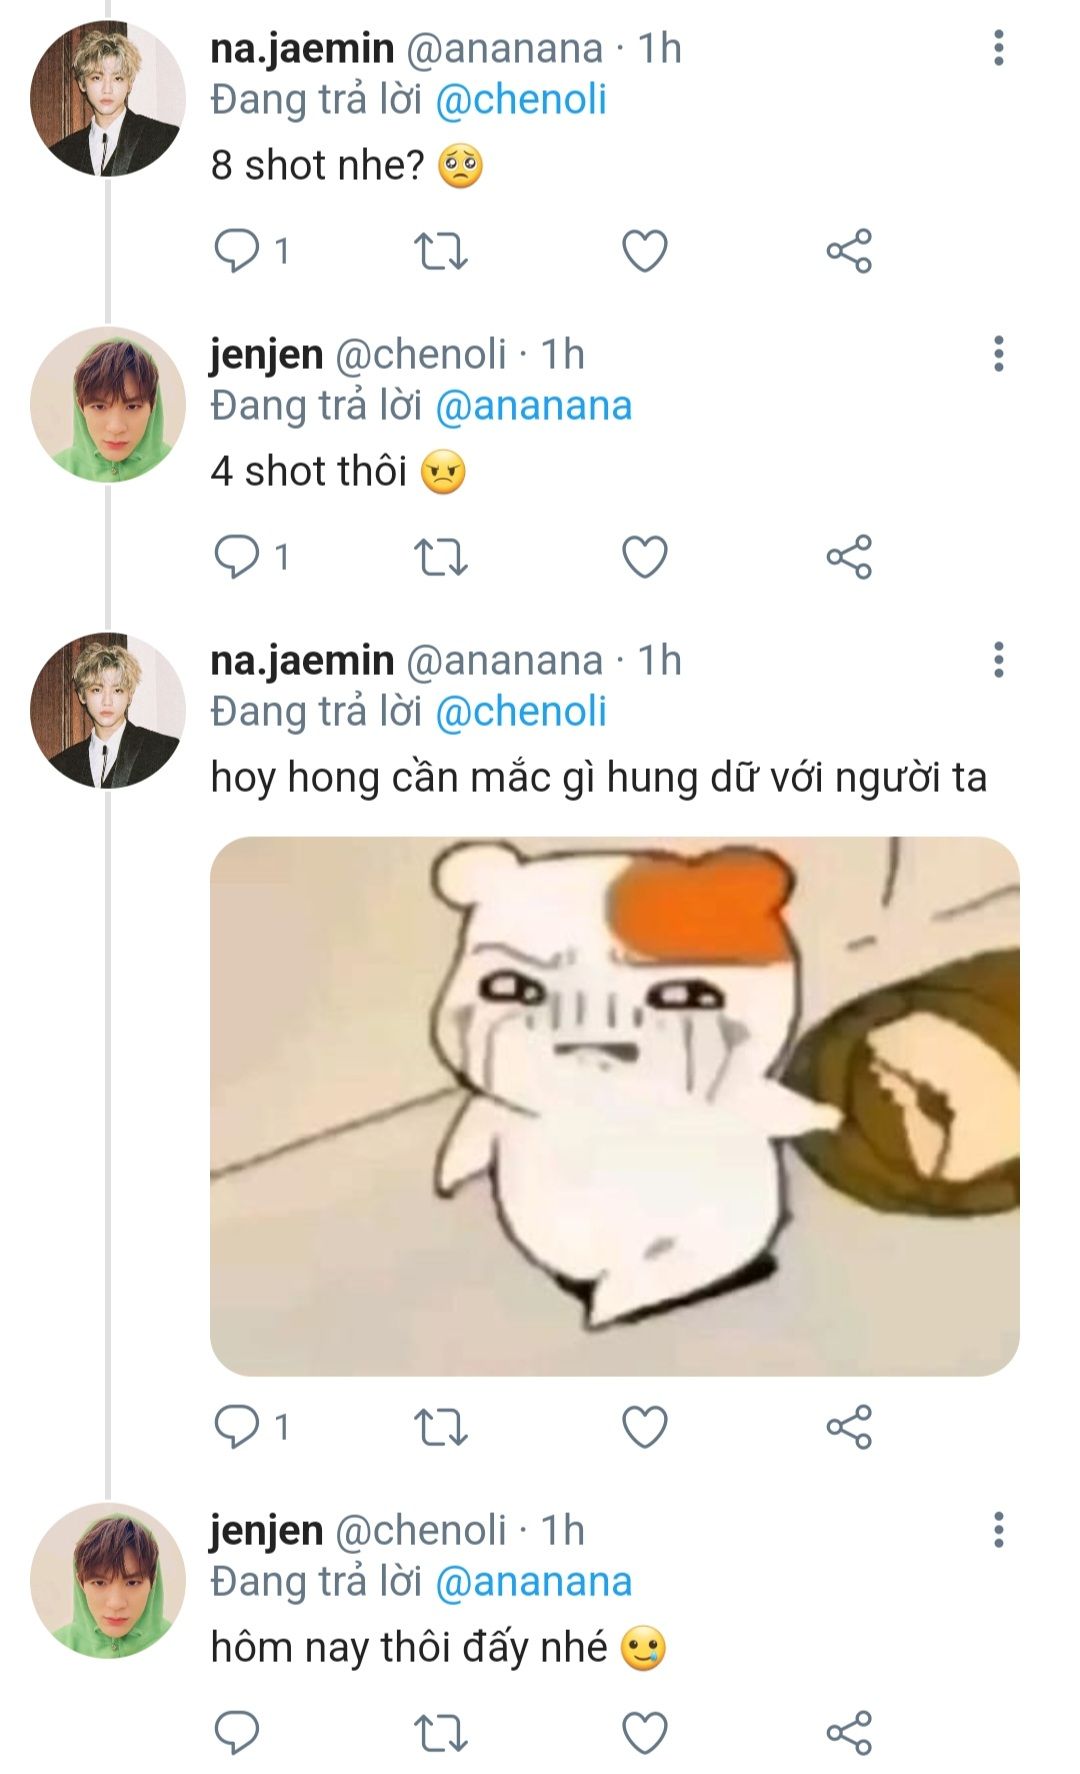The height and width of the screenshot is (1774, 1080).
Task: Open @chenoli mention link in first tweet
Action: 521,100
